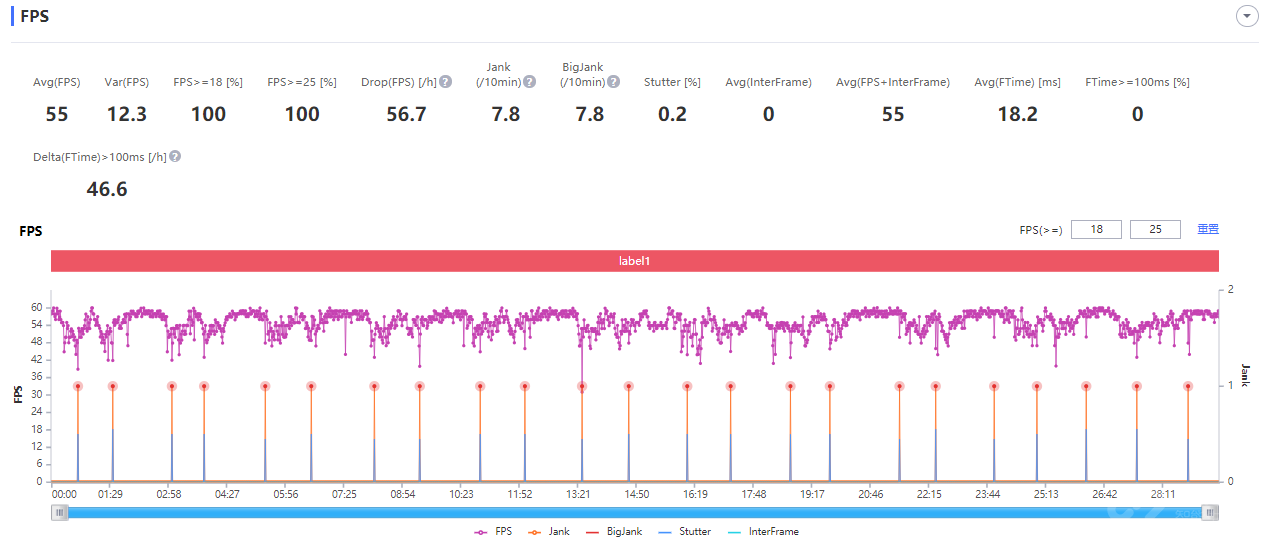
Task: Click the blue reset link beside the threshold fields
Action: pos(1208,229)
